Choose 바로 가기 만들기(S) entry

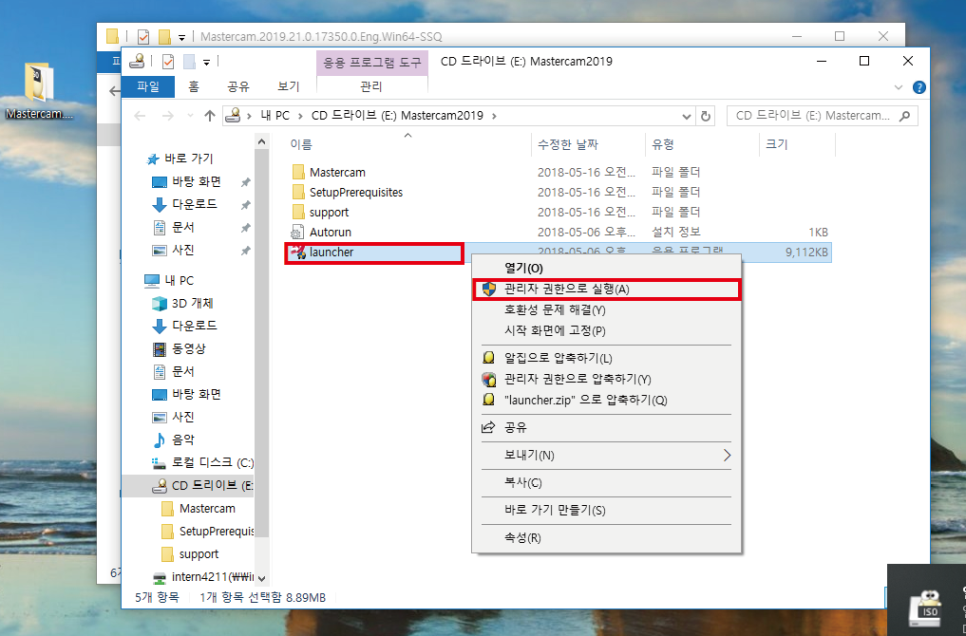tap(607, 510)
